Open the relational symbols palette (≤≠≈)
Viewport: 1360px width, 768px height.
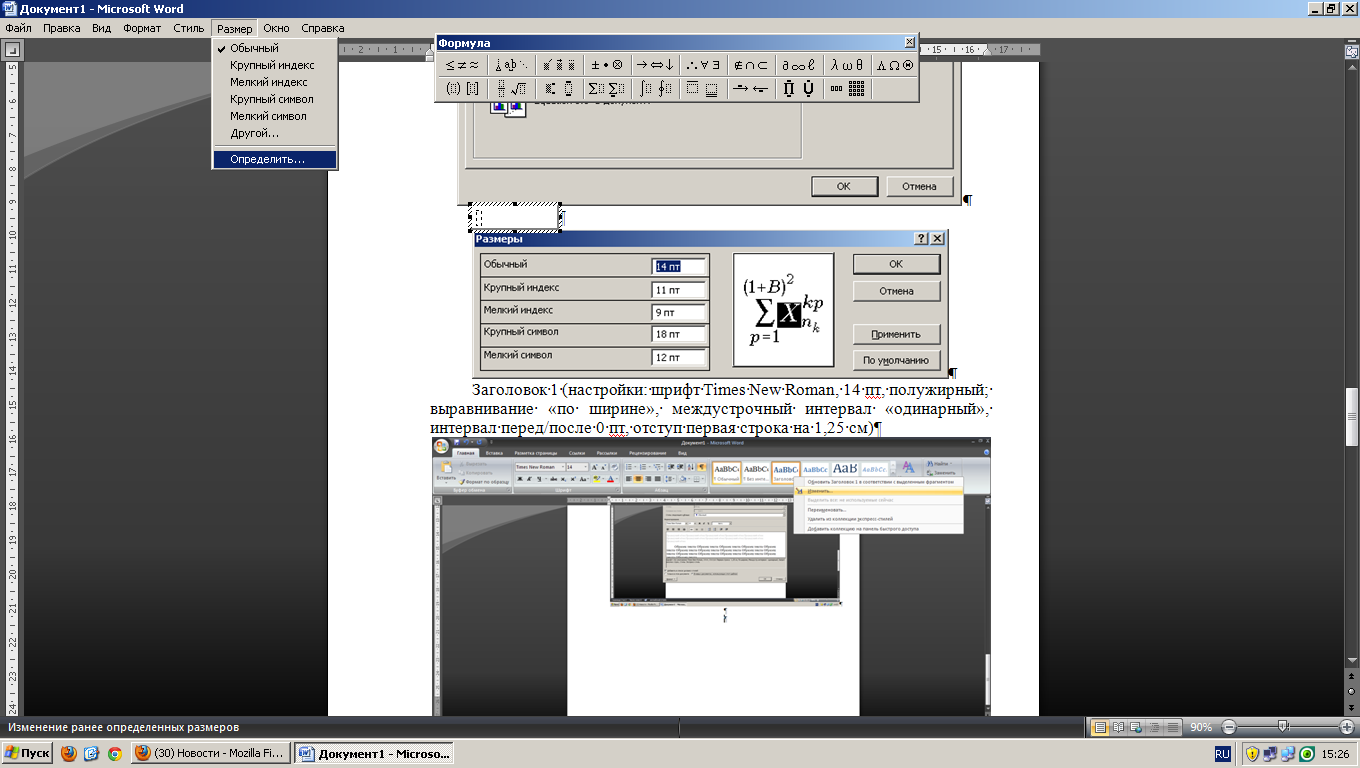pos(462,65)
